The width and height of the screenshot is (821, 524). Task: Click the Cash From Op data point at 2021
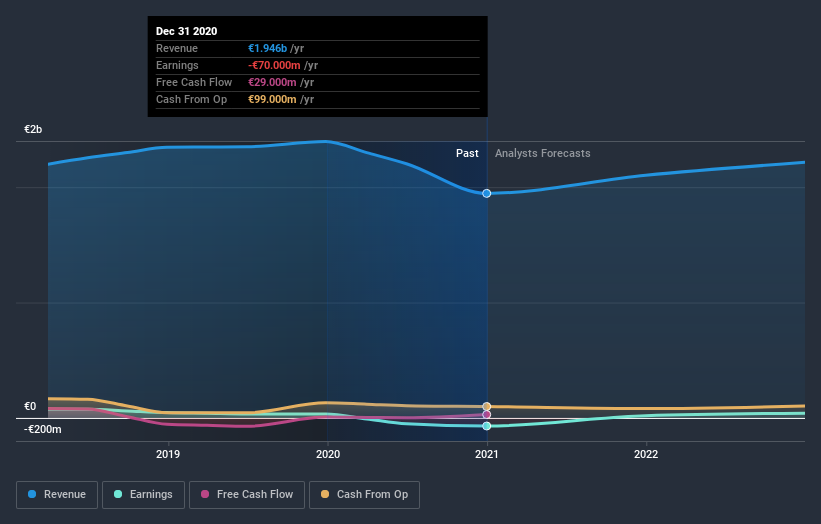click(x=486, y=406)
